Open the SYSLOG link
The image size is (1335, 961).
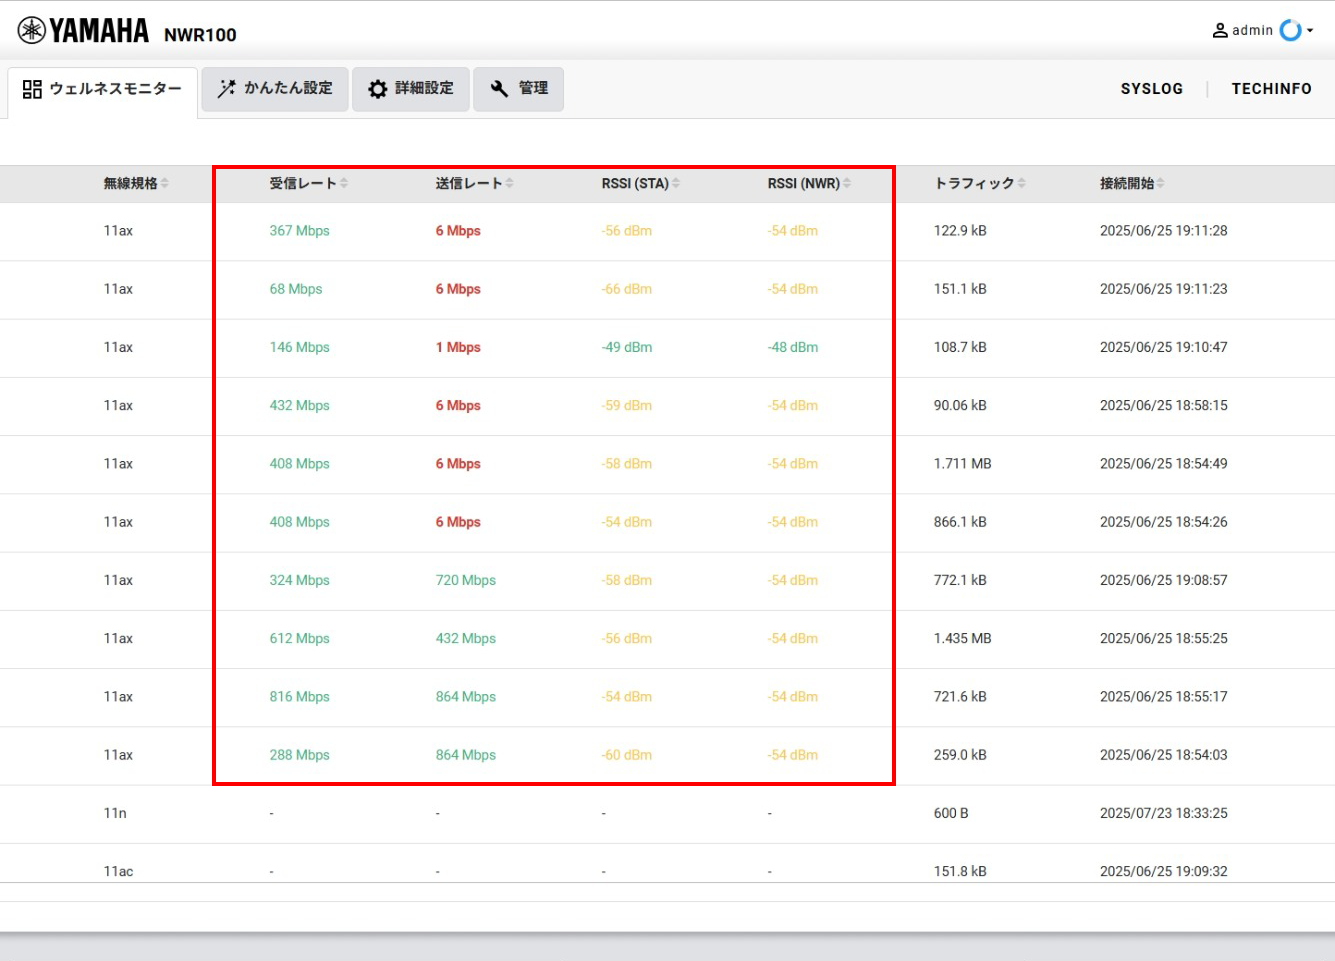[x=1151, y=89]
